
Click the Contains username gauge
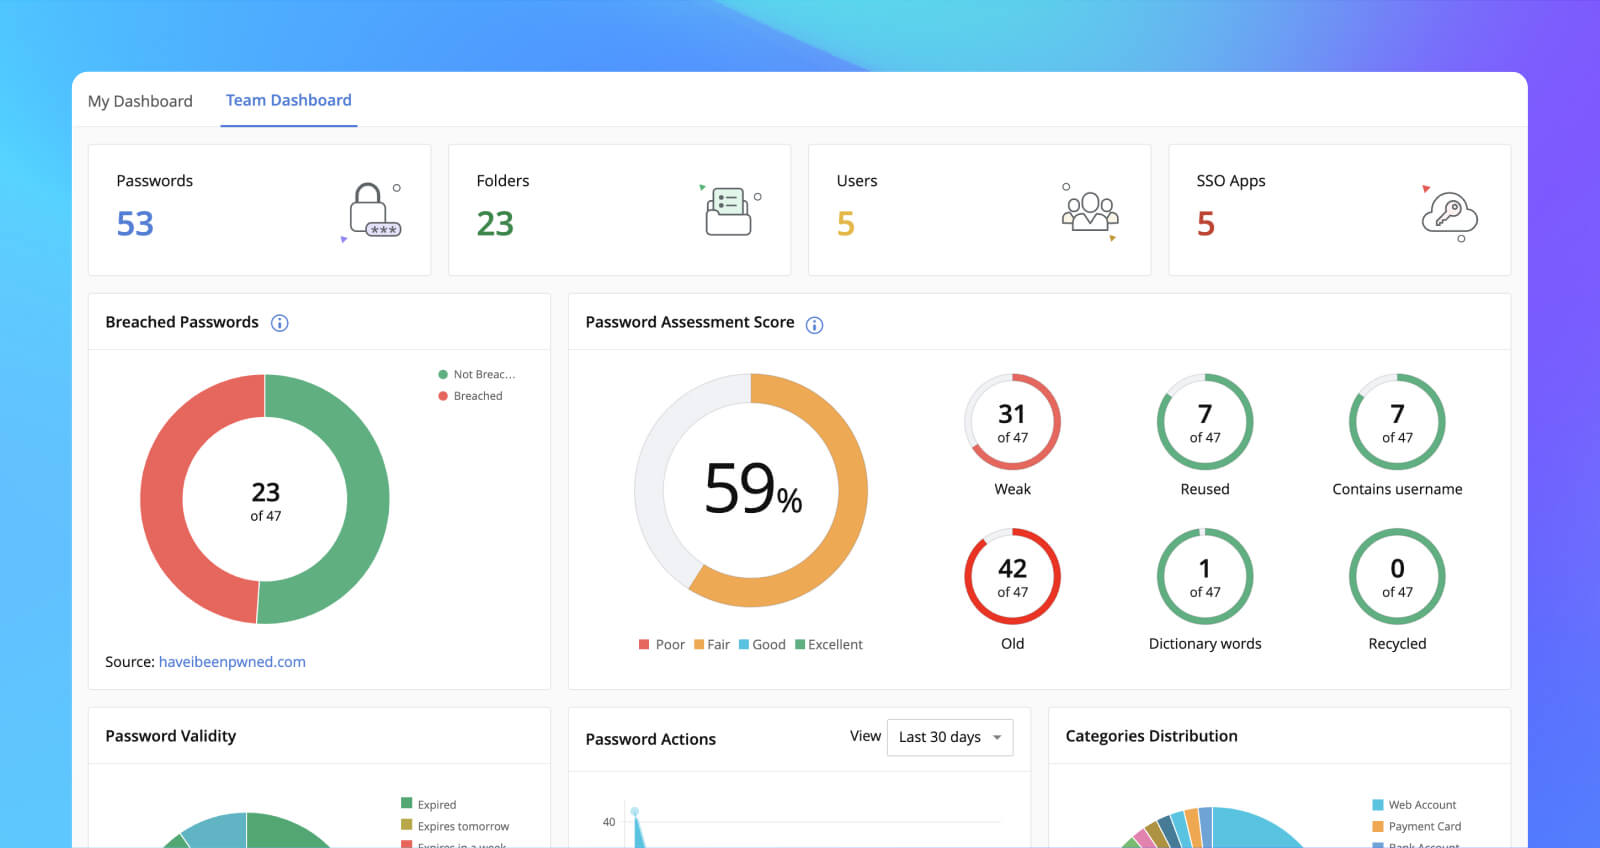click(x=1397, y=422)
